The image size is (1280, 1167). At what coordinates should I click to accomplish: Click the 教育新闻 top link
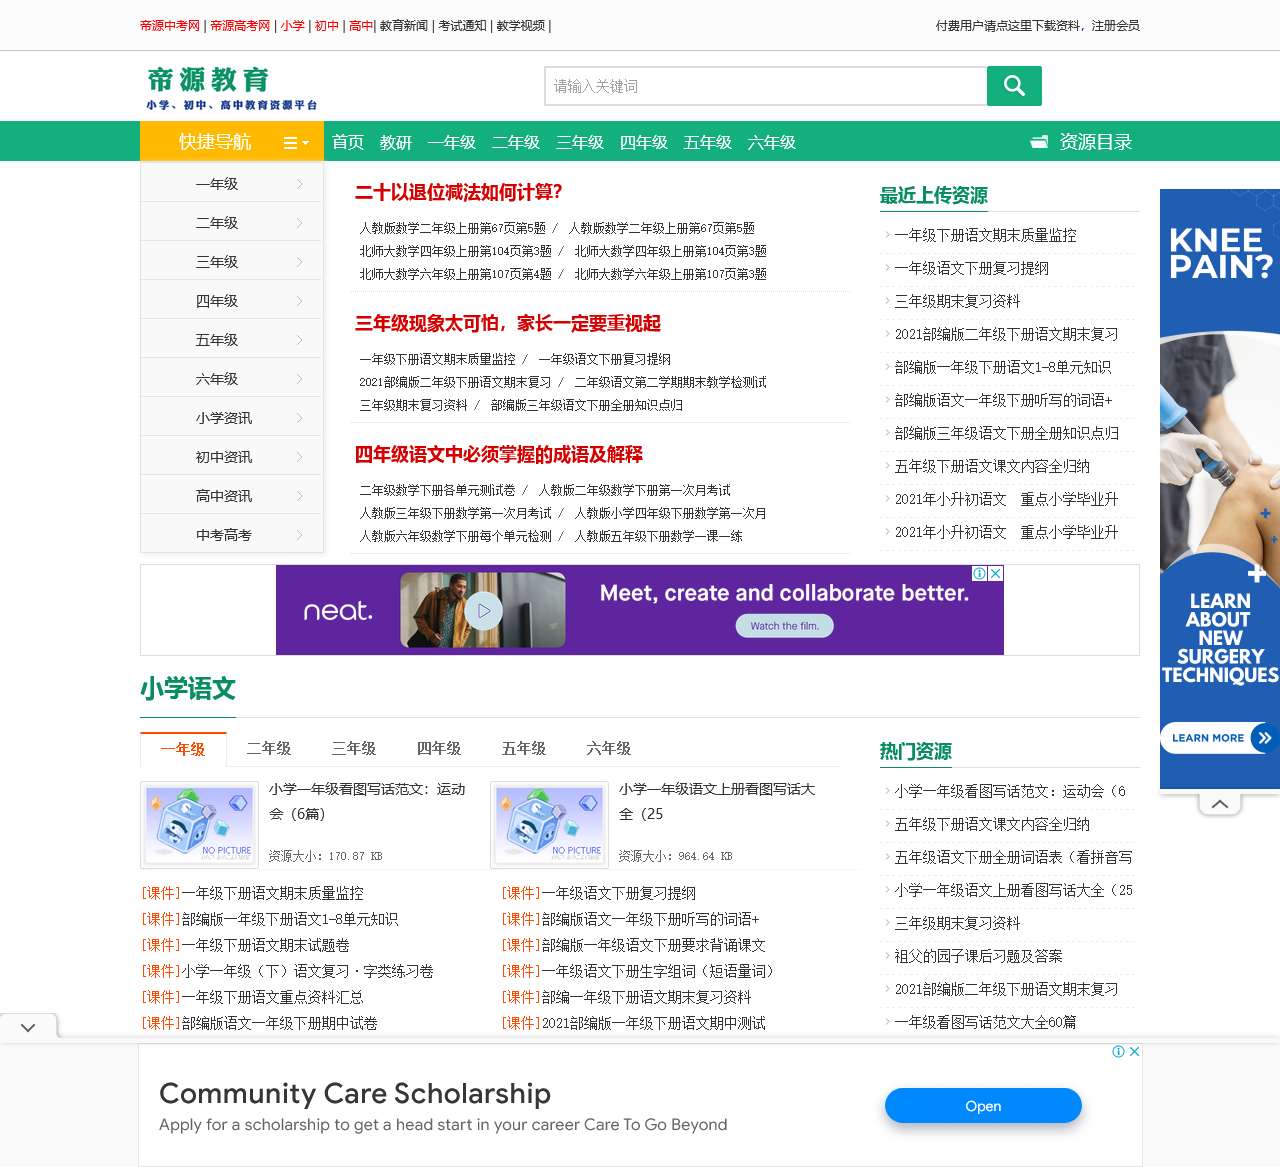(x=404, y=26)
